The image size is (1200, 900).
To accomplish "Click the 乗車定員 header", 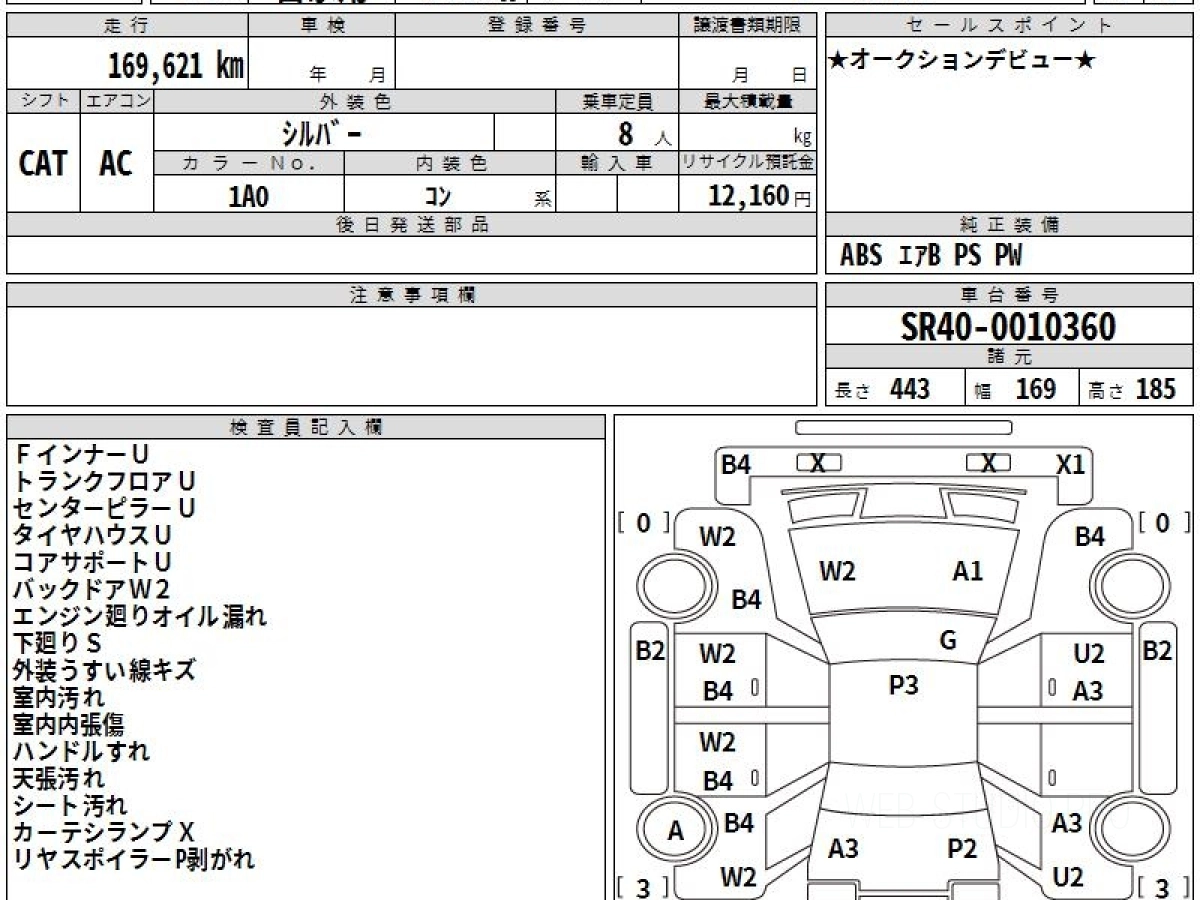I will [617, 101].
